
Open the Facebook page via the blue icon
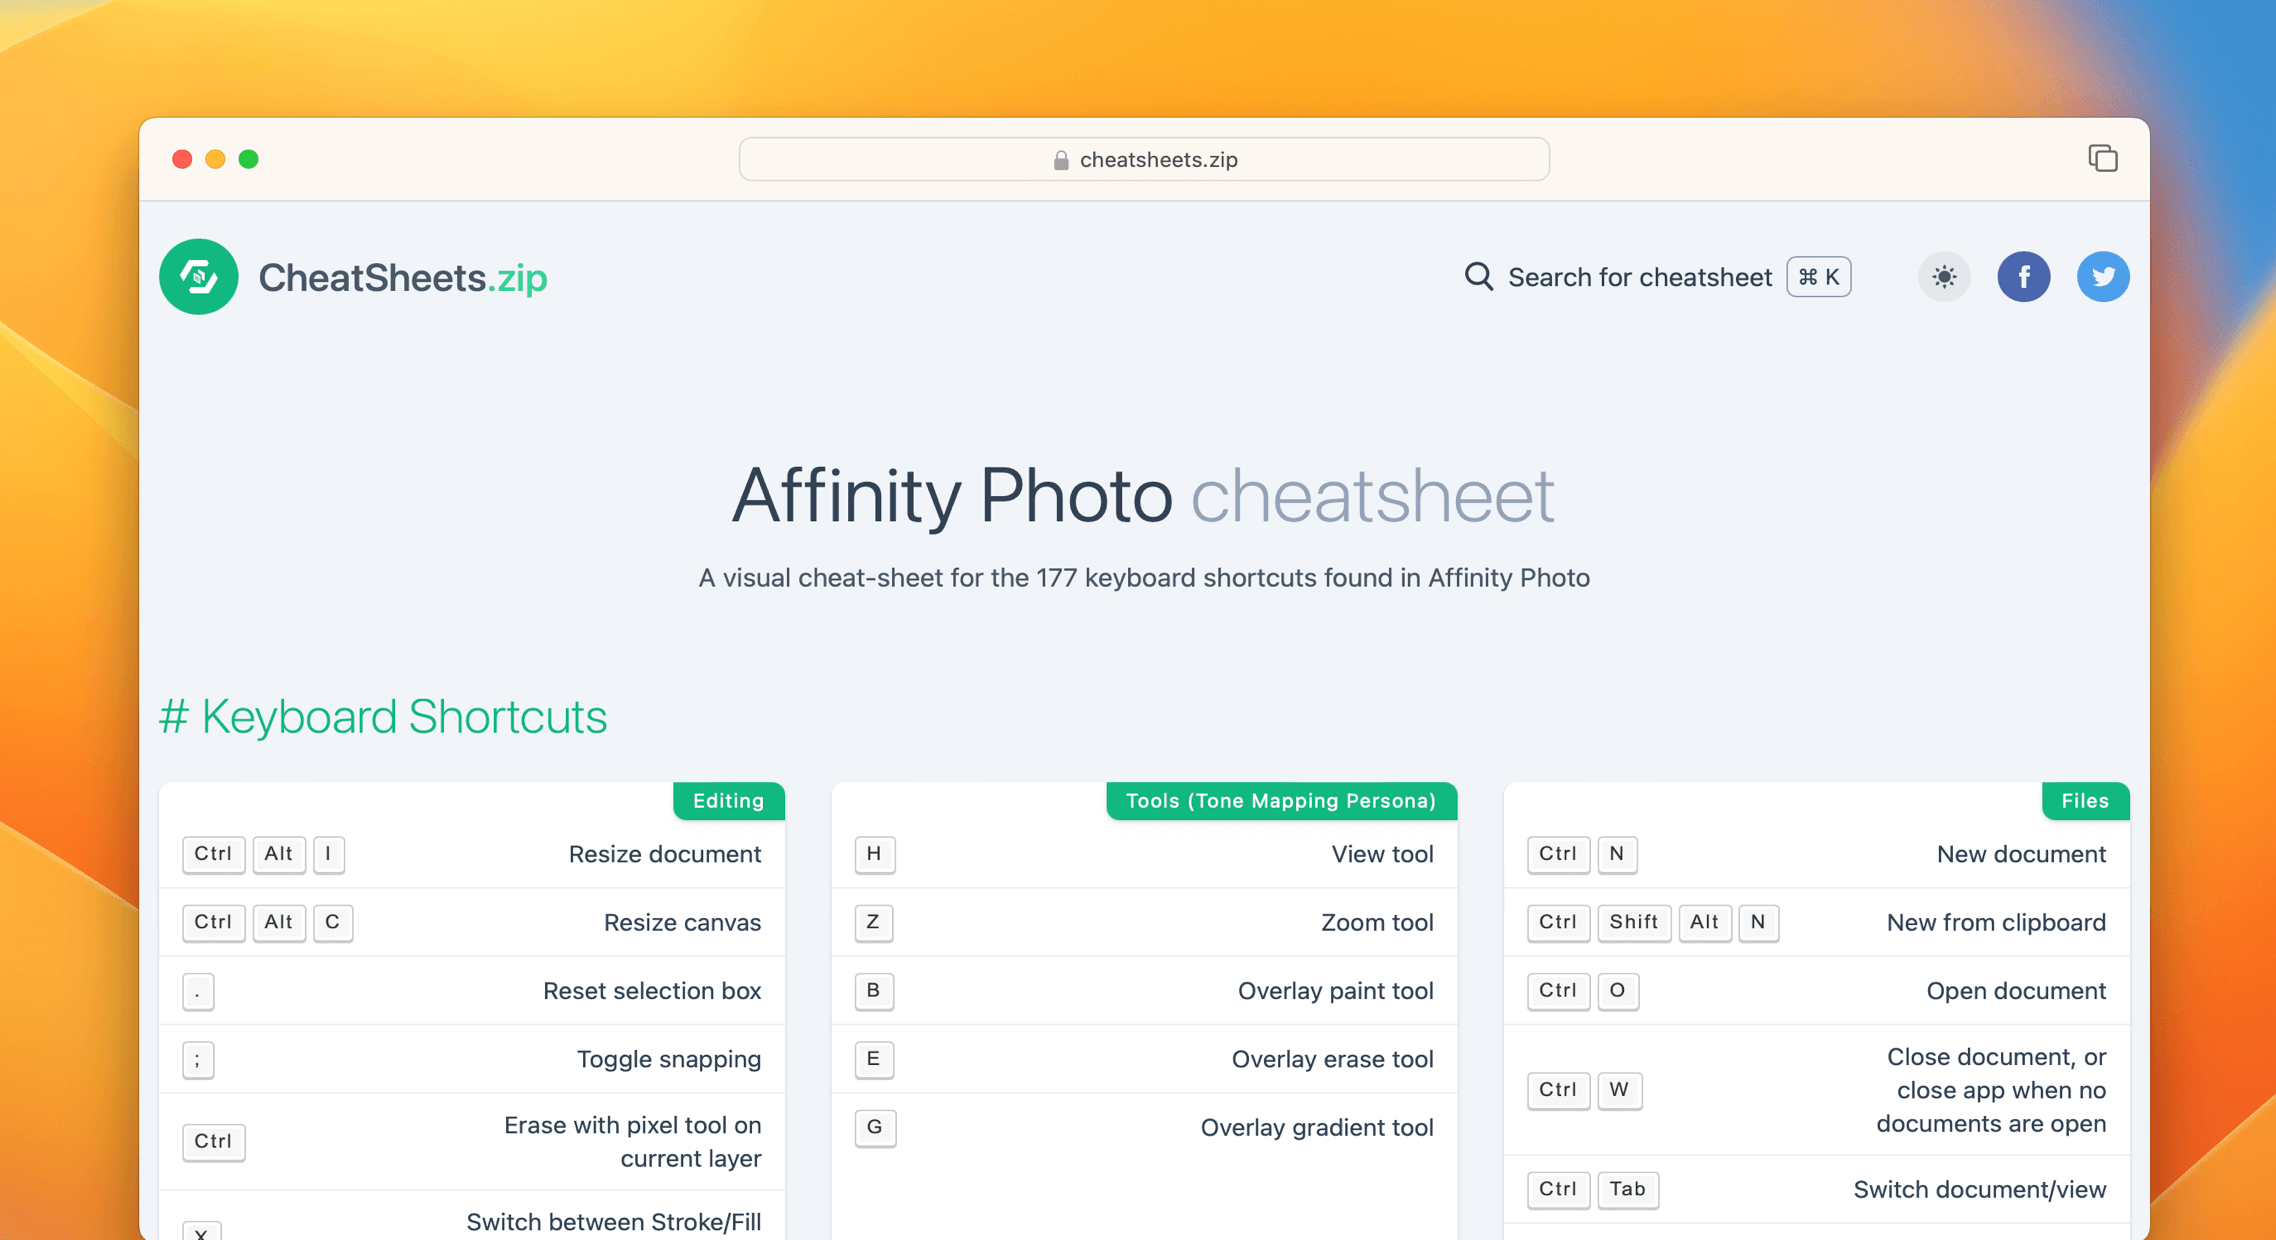tap(2024, 277)
